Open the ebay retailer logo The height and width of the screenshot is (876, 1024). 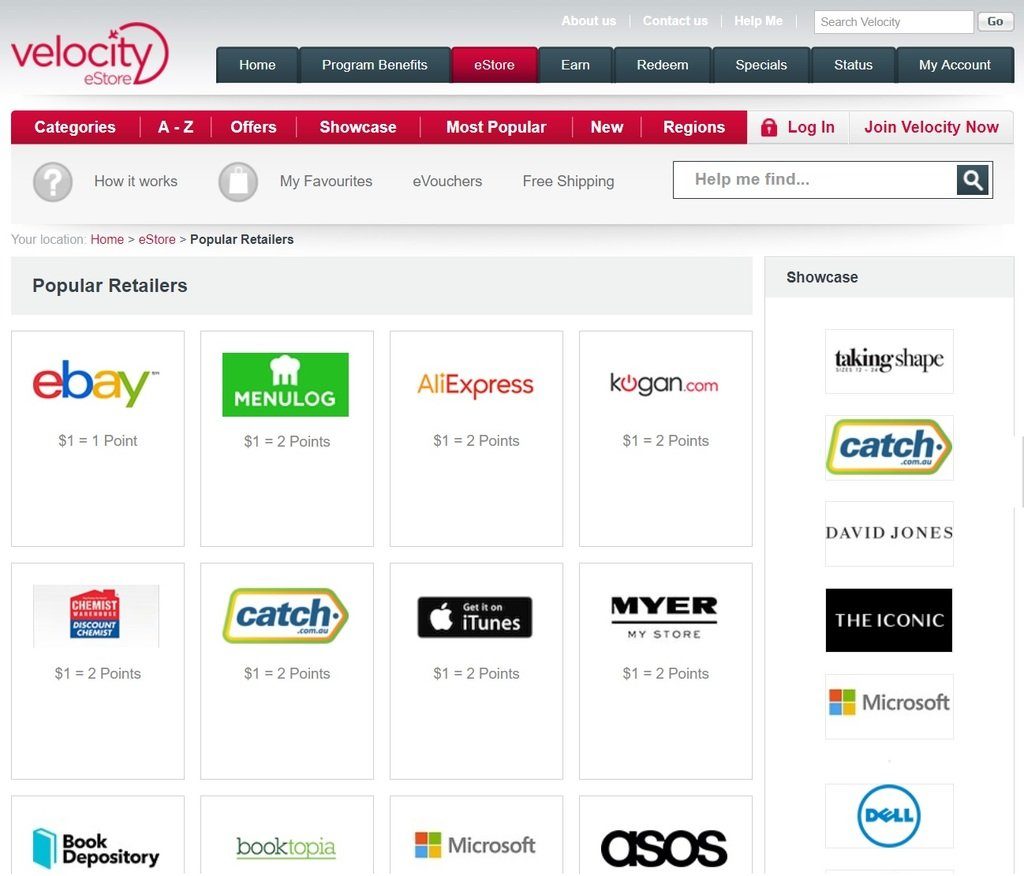click(x=96, y=384)
